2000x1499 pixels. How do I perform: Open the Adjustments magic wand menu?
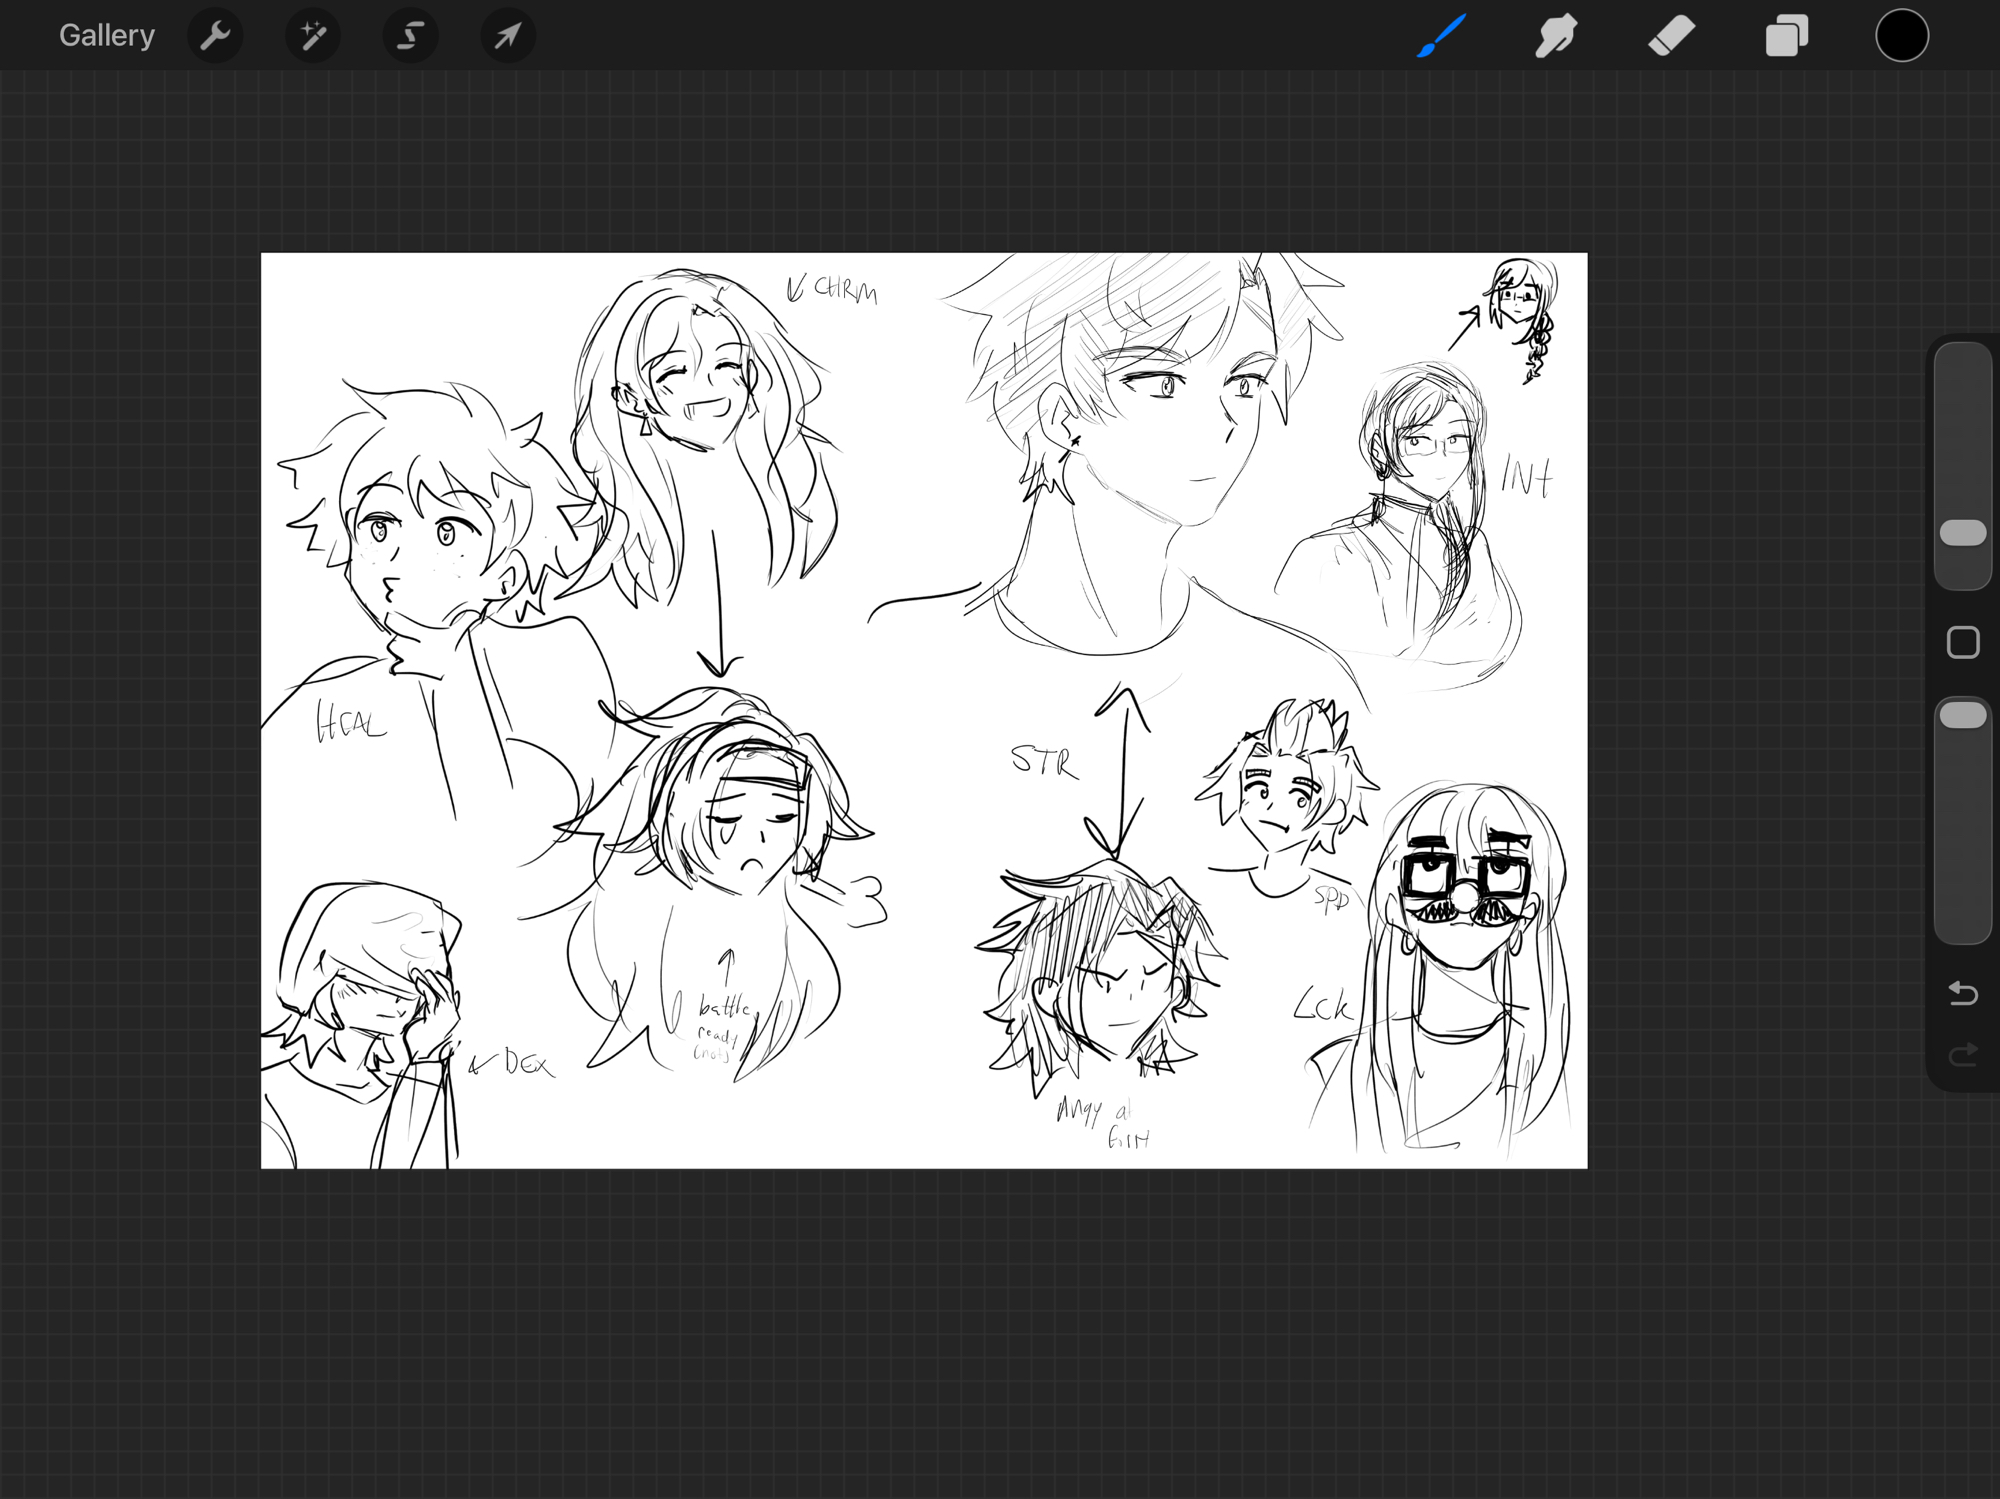pos(313,36)
